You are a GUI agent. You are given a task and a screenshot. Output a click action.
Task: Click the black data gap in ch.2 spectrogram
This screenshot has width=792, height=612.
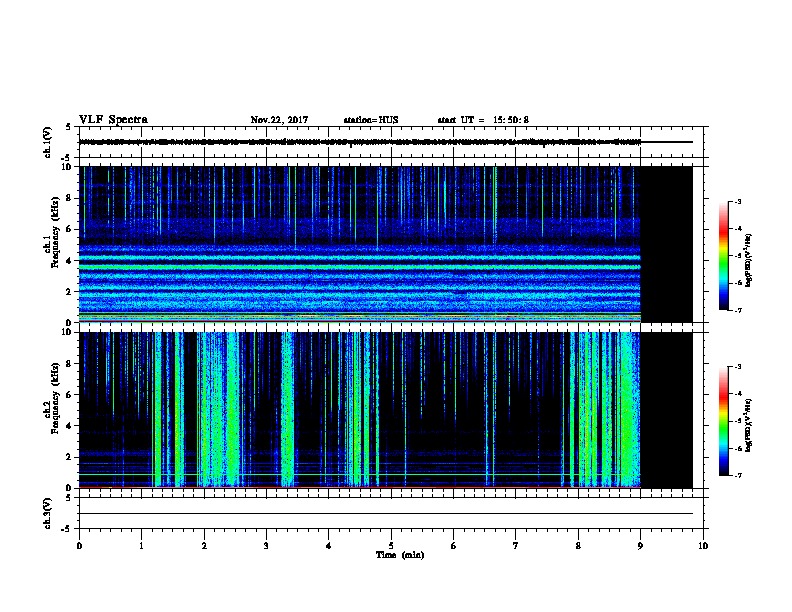(x=667, y=410)
